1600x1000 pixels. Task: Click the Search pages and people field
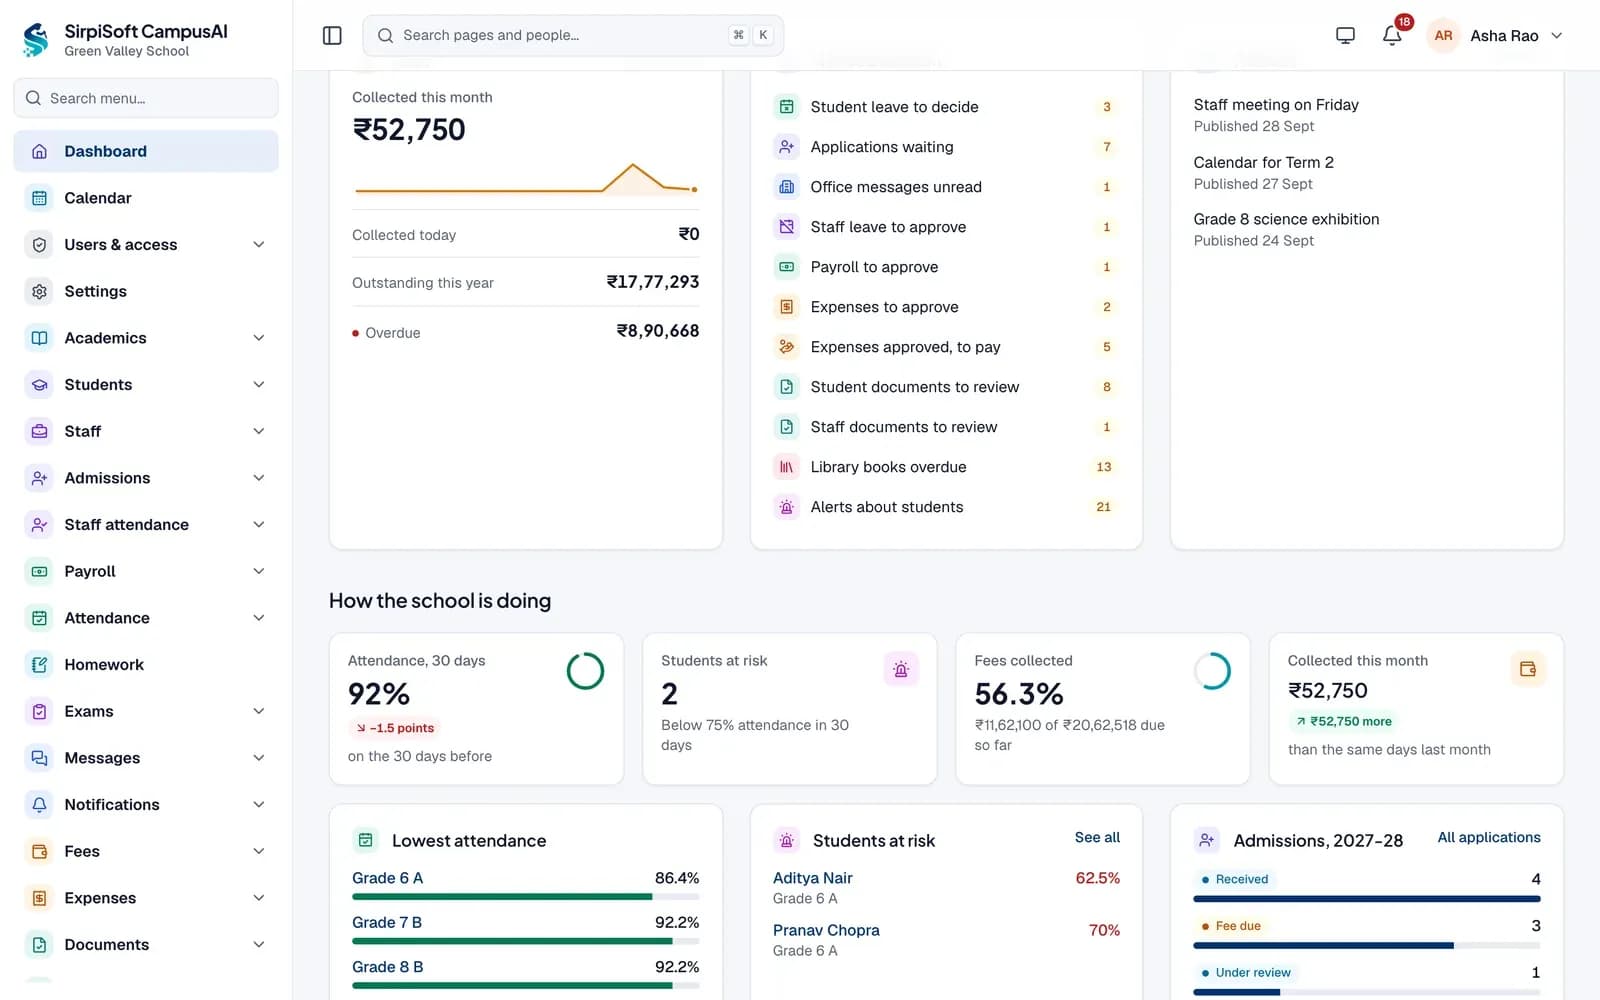point(573,35)
